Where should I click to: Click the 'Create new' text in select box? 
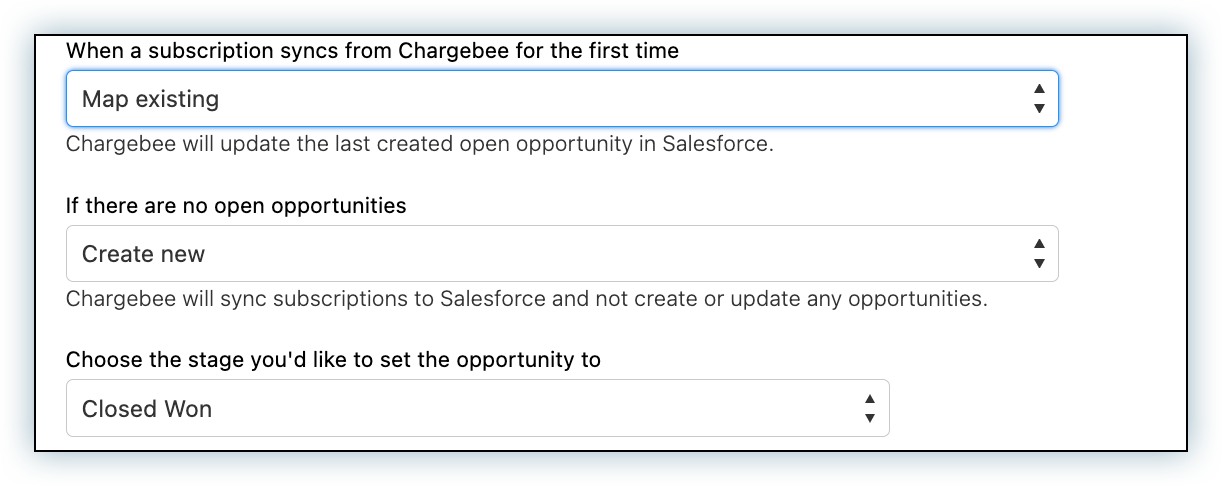click(x=143, y=254)
